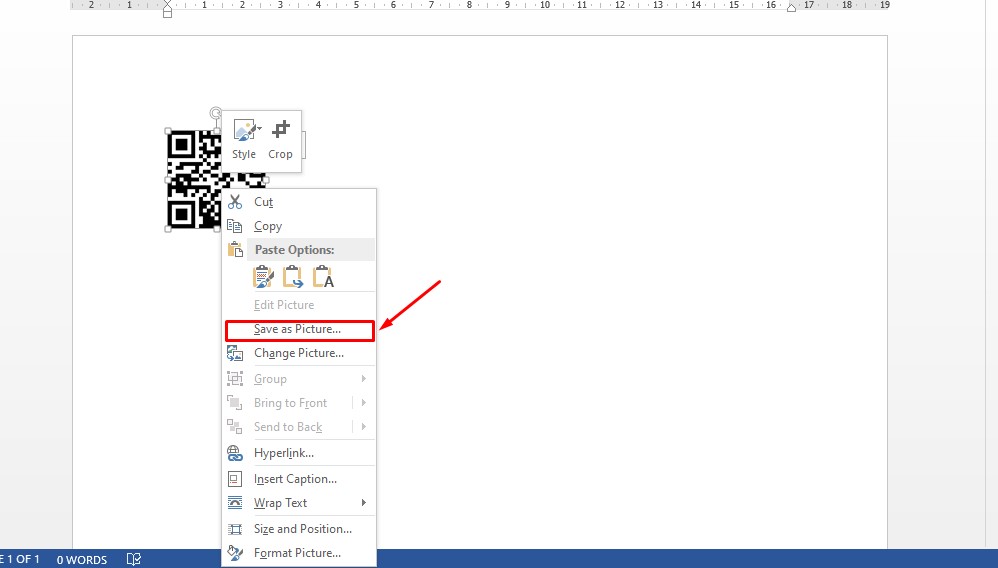
Task: Click the Hyperlink globe icon
Action: [235, 453]
